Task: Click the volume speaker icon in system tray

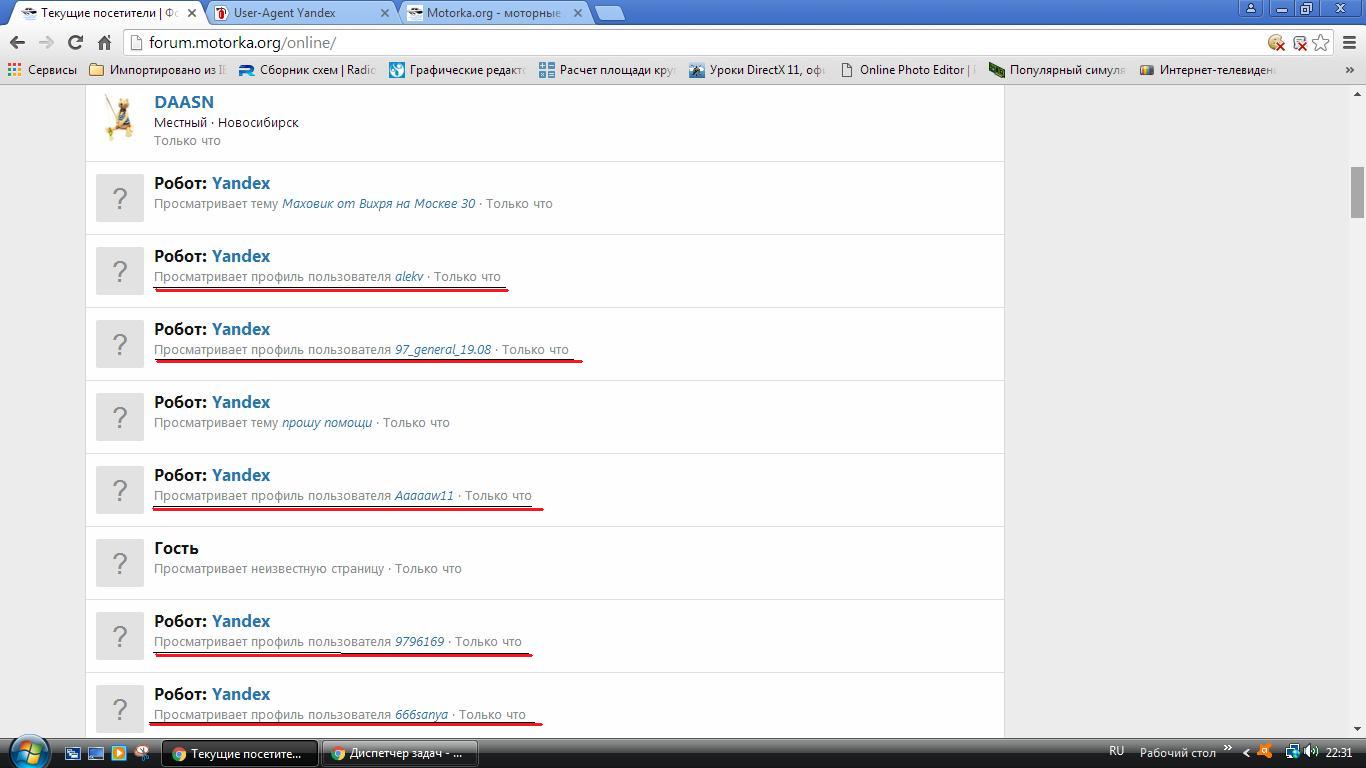Action: tap(1311, 752)
